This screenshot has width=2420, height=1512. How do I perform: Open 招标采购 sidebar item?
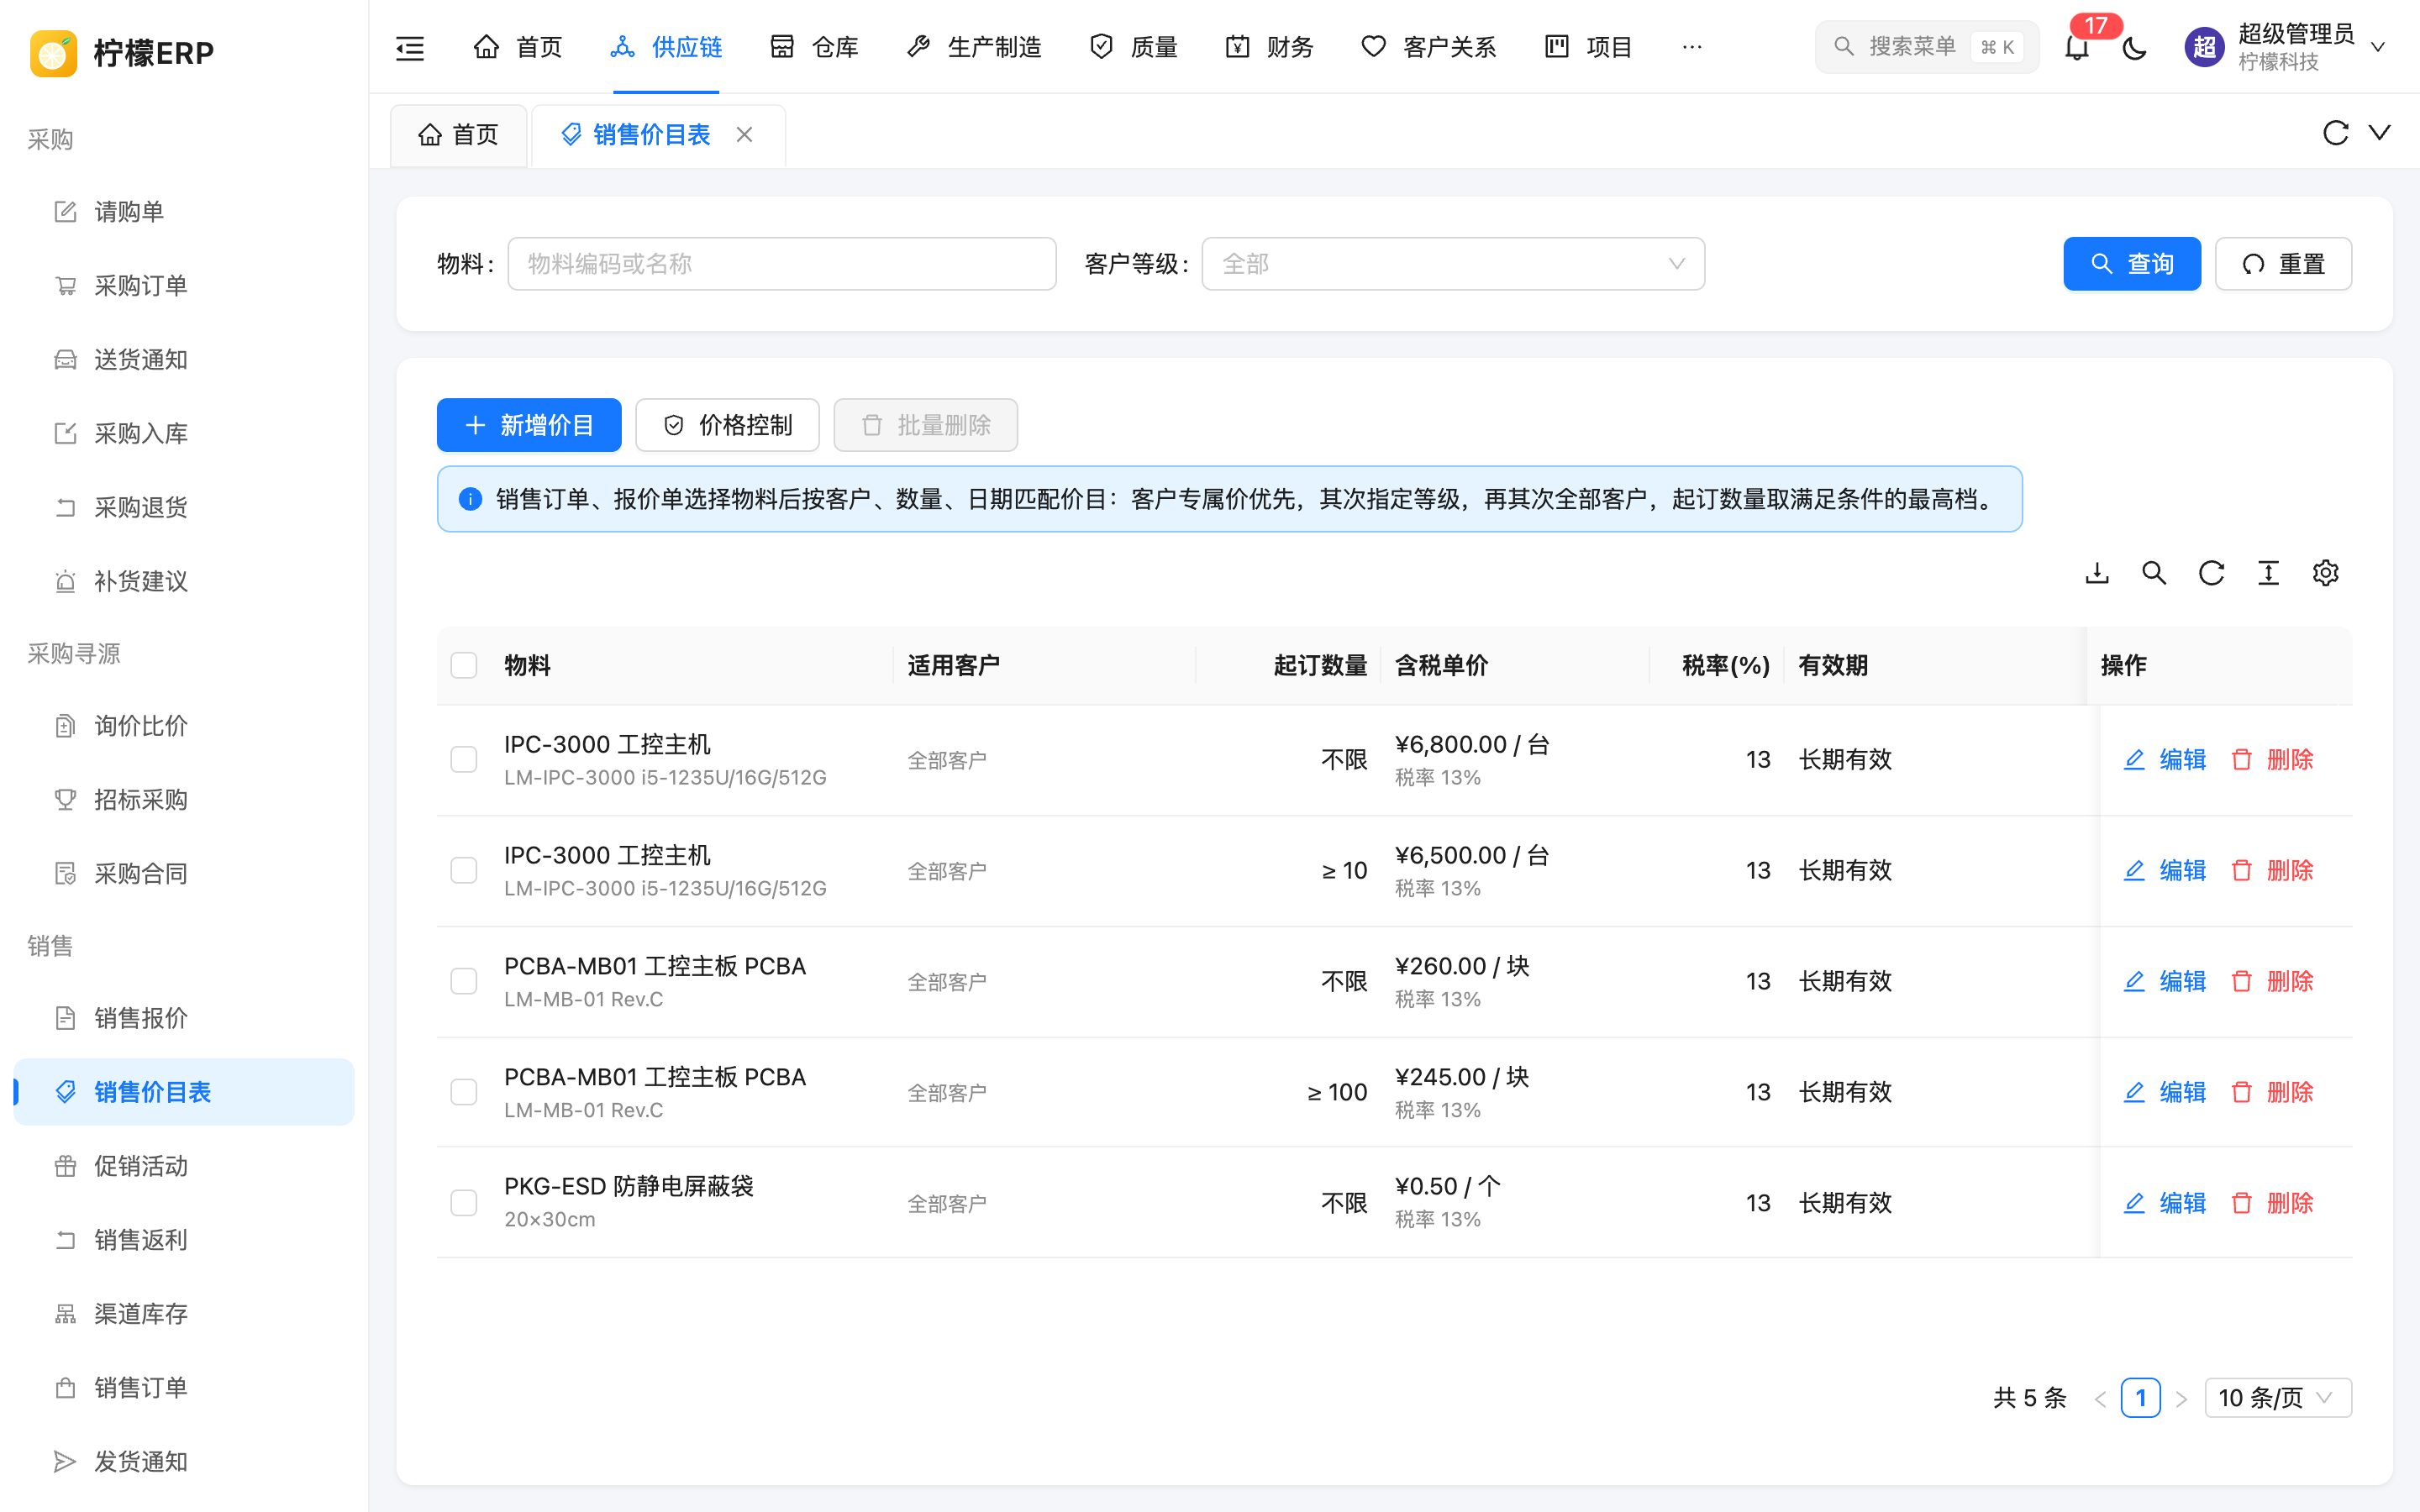184,800
